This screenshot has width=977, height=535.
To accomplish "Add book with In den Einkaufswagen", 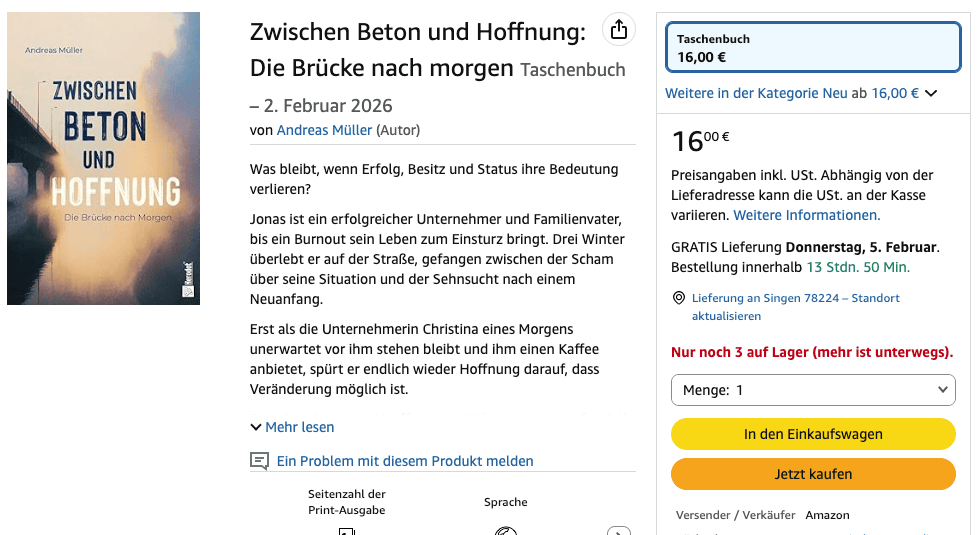I will pos(813,435).
